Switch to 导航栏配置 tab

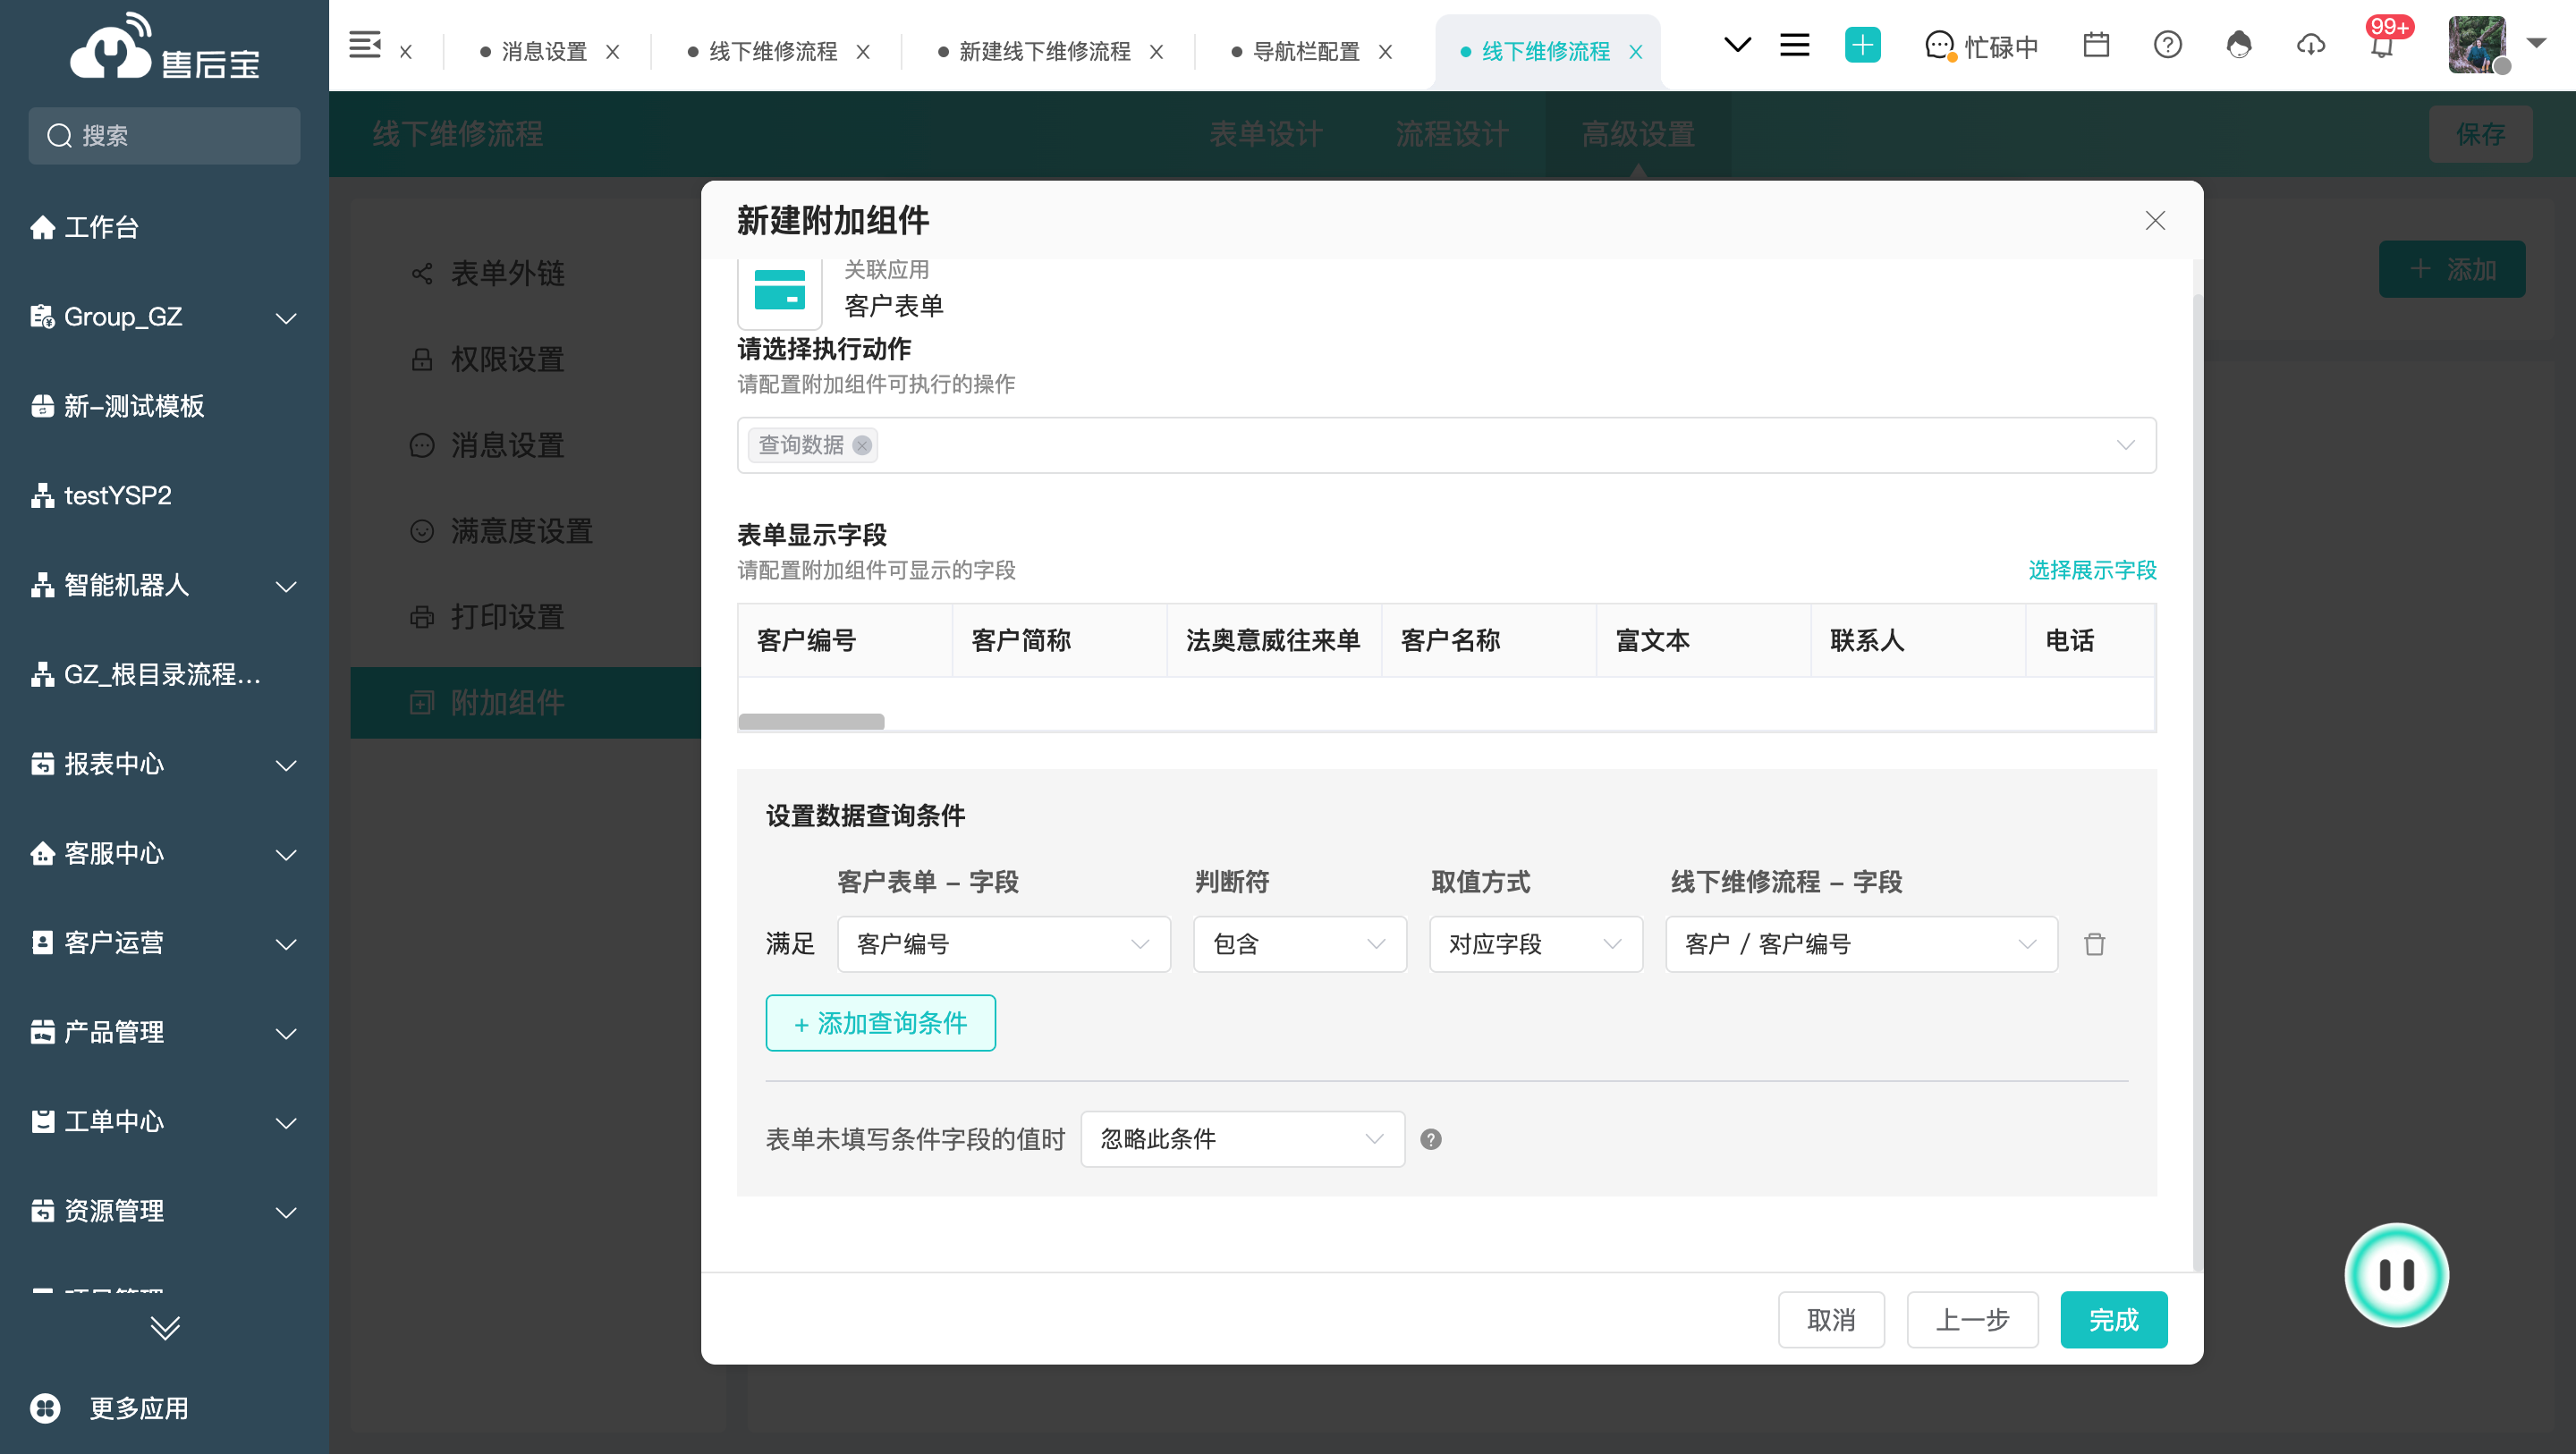click(x=1306, y=52)
